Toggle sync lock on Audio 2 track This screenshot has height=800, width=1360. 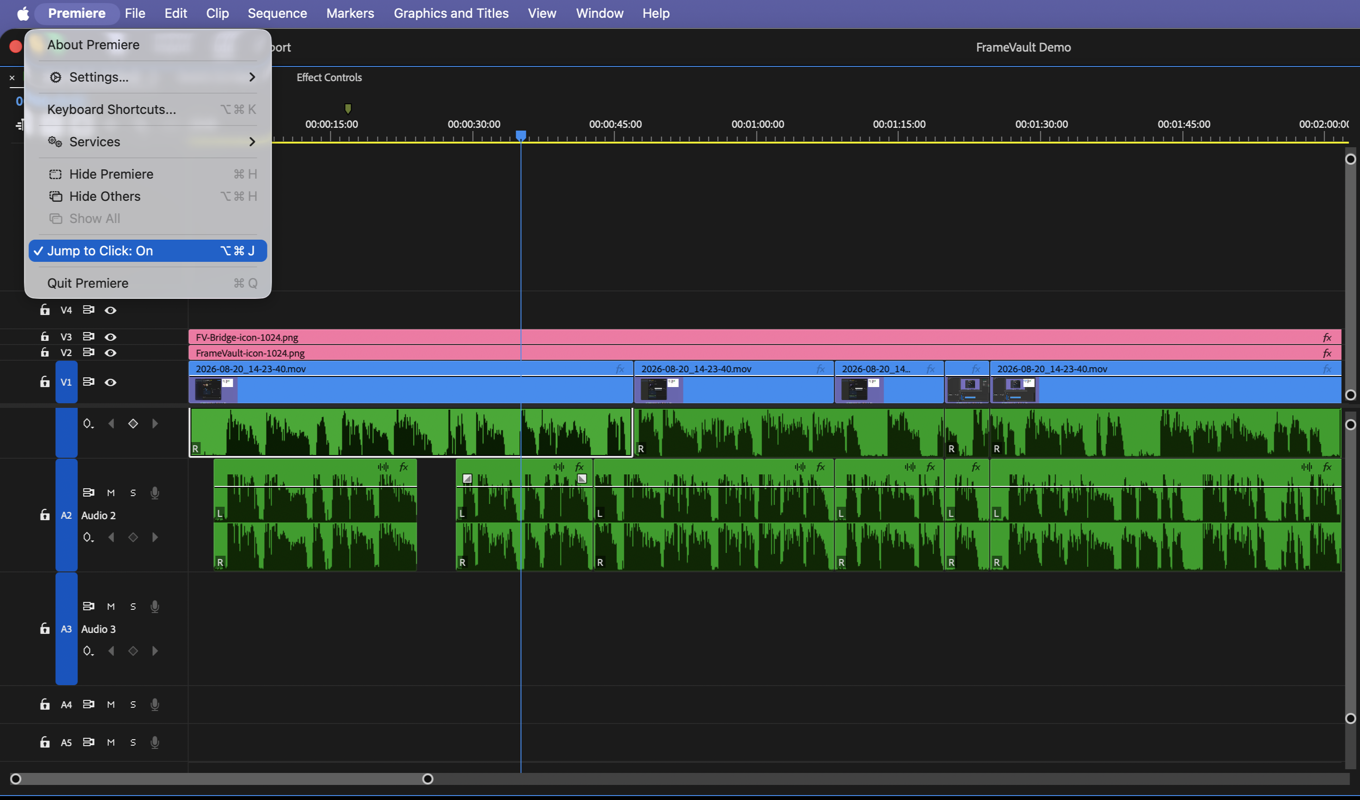pyautogui.click(x=88, y=493)
